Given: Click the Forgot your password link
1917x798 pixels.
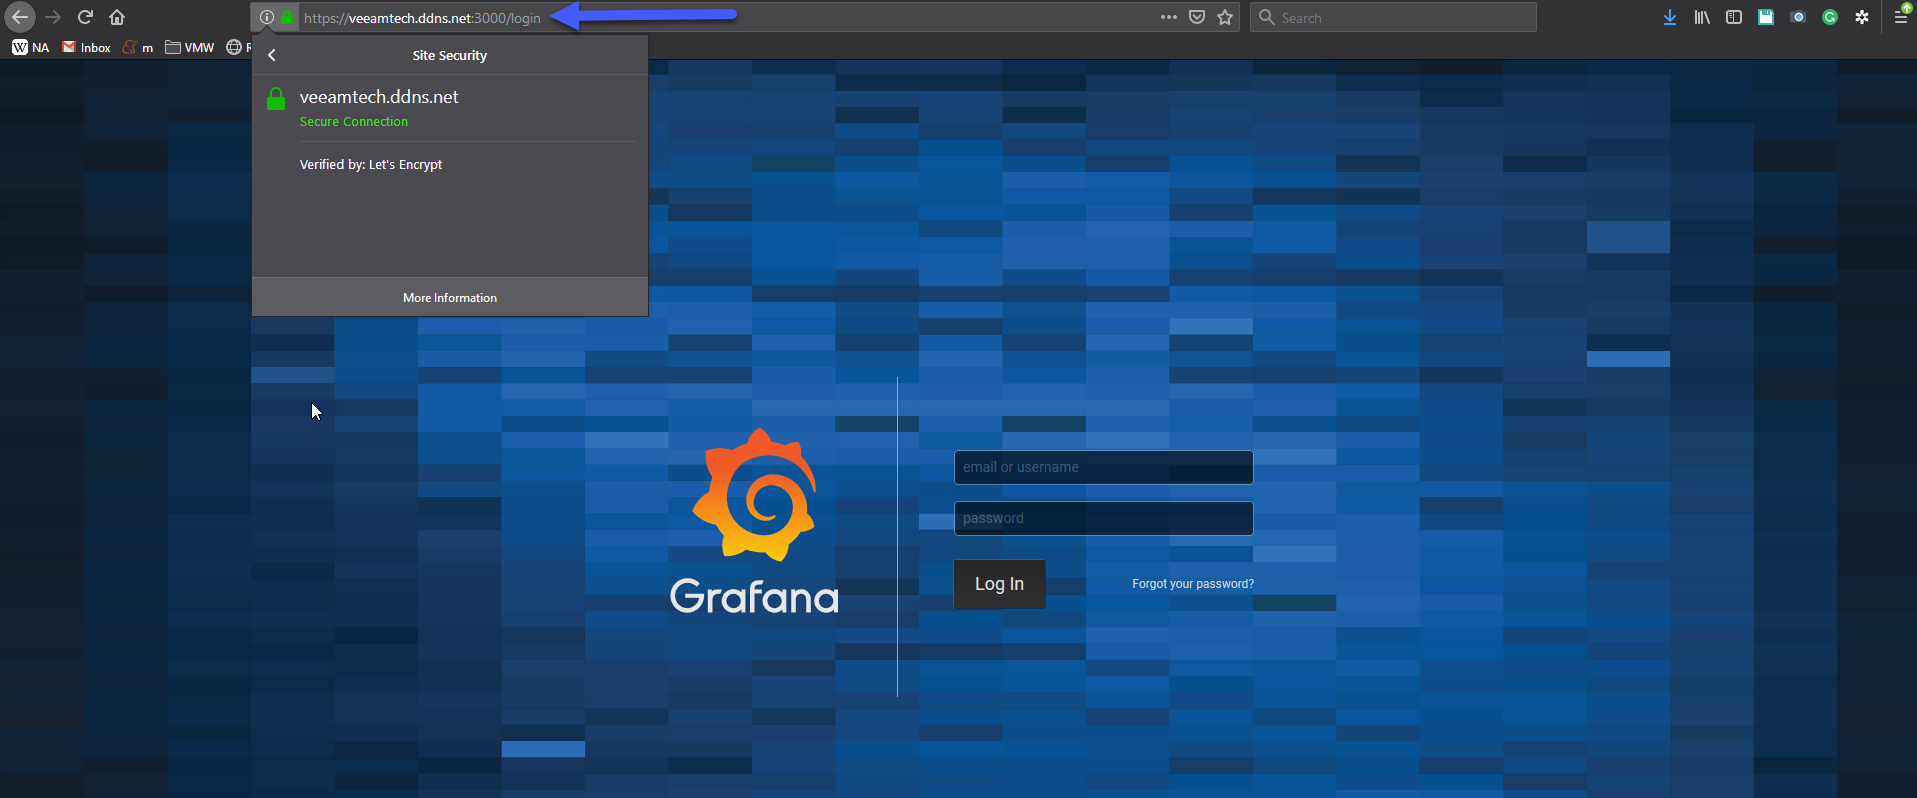Looking at the screenshot, I should [x=1193, y=584].
